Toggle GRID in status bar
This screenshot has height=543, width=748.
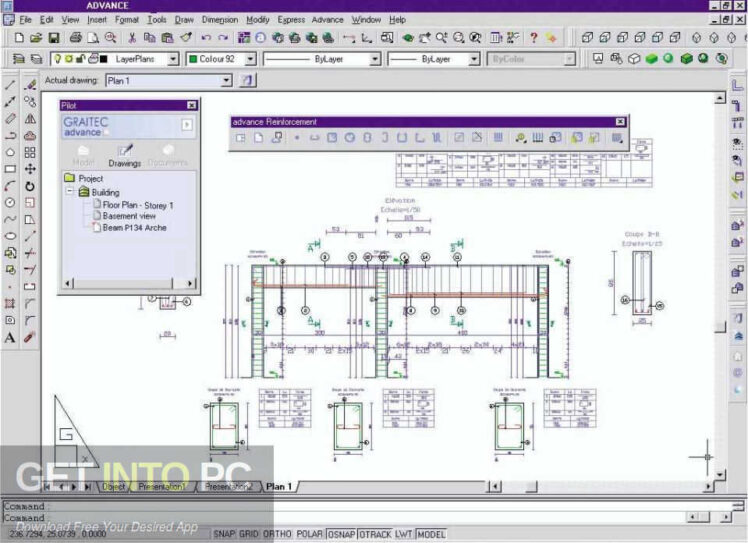point(249,534)
